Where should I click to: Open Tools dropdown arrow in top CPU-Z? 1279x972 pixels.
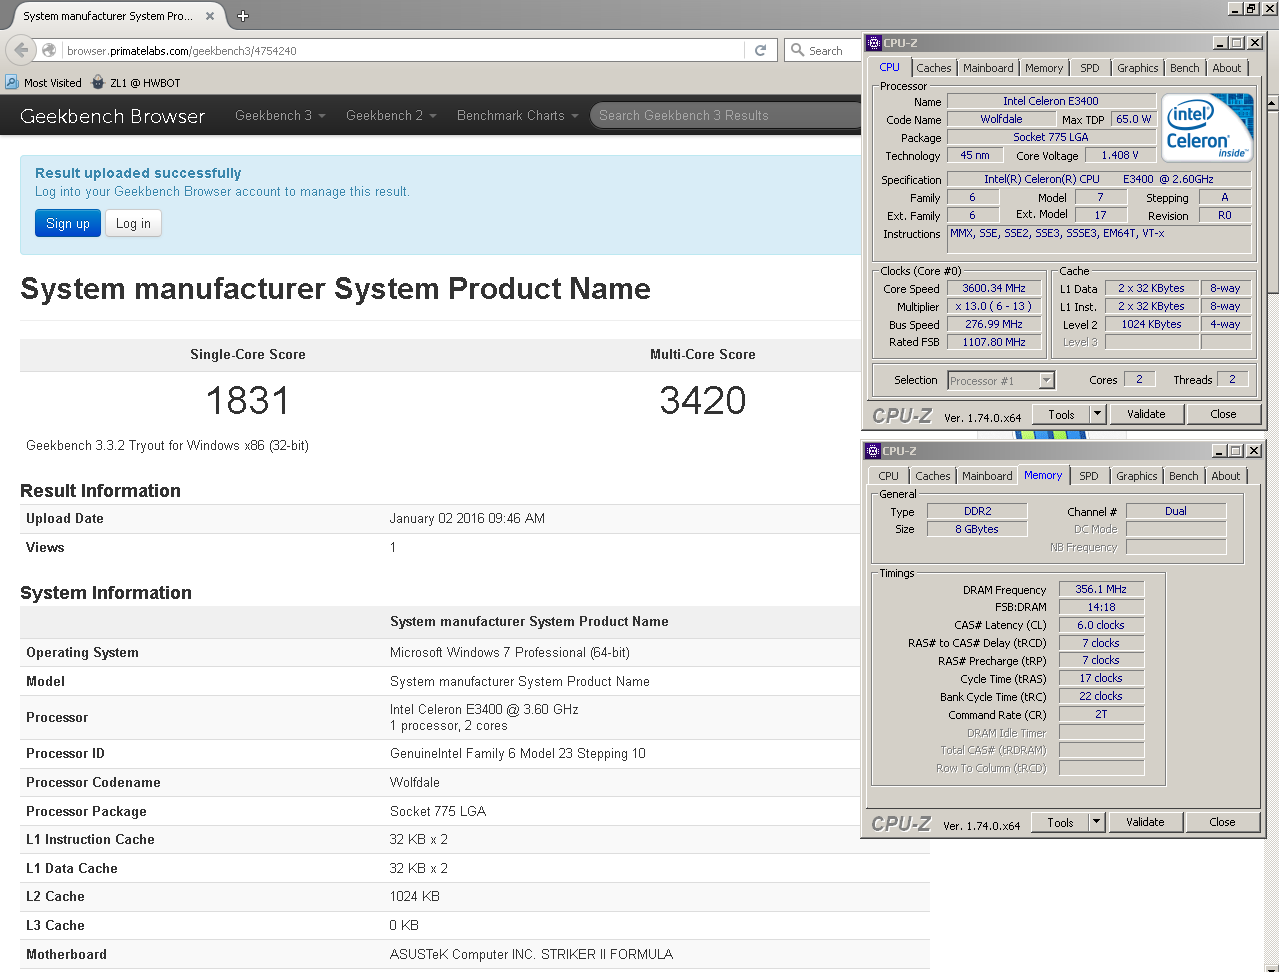[x=1097, y=414]
